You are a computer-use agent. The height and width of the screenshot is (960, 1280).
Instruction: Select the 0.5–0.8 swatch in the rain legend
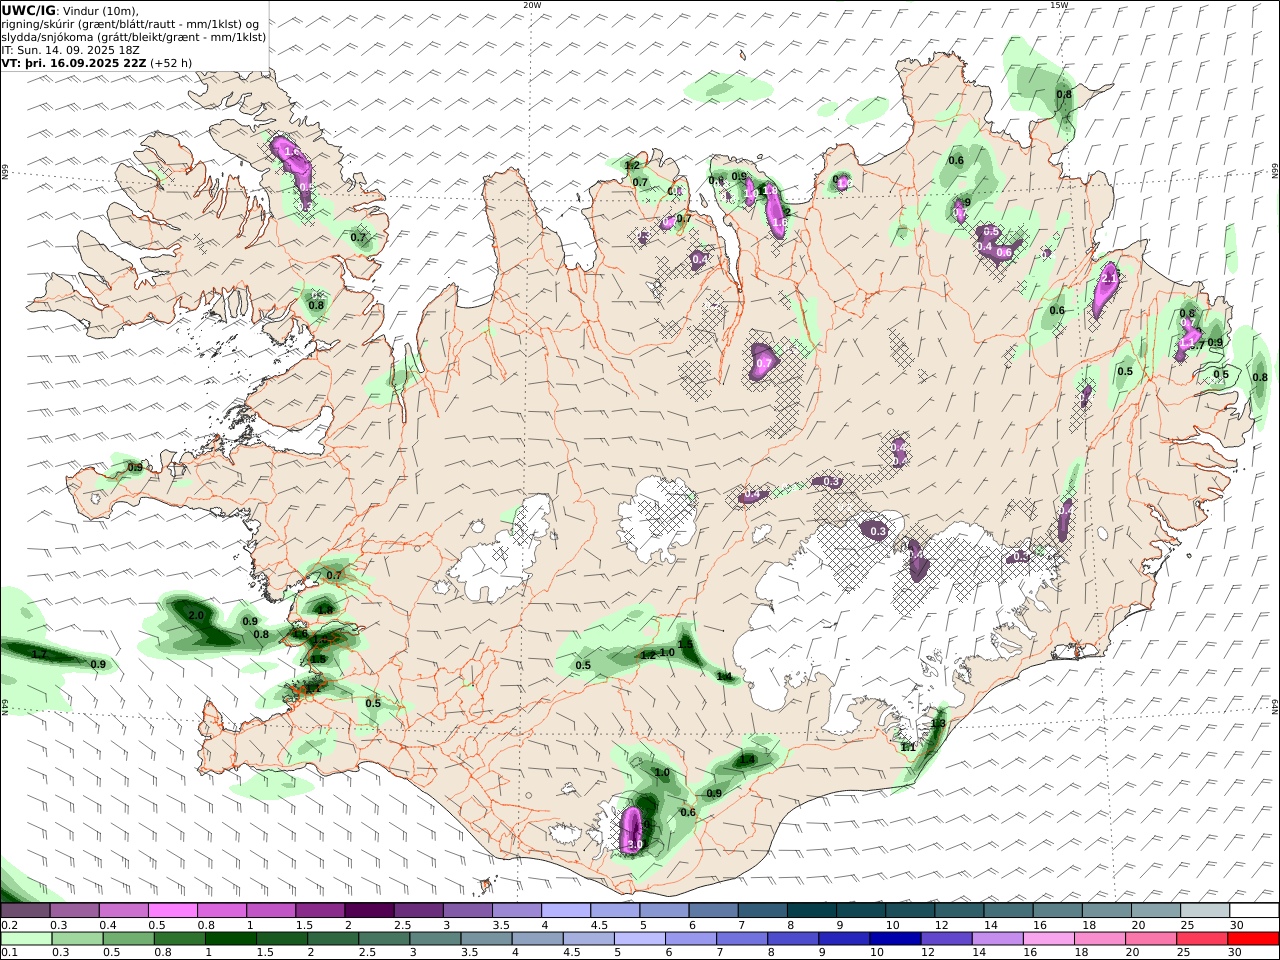128,939
